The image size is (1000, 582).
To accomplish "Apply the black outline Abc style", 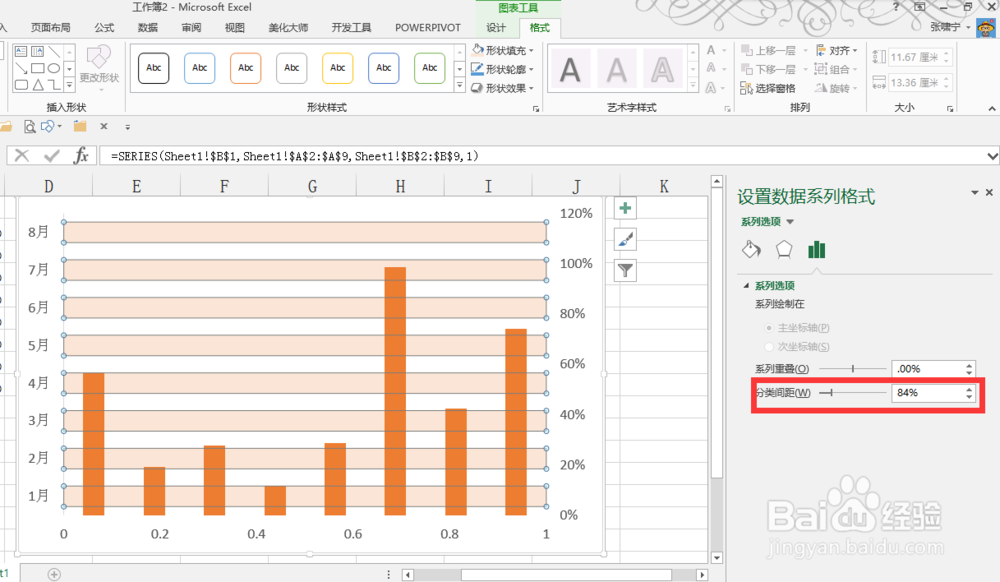I will coord(154,68).
